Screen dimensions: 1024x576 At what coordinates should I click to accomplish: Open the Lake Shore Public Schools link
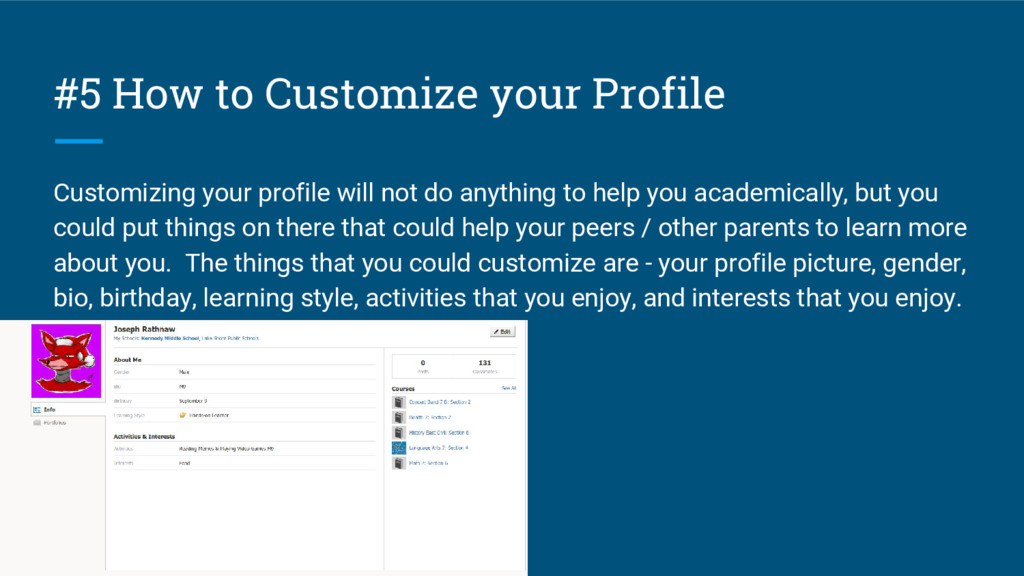[230, 338]
